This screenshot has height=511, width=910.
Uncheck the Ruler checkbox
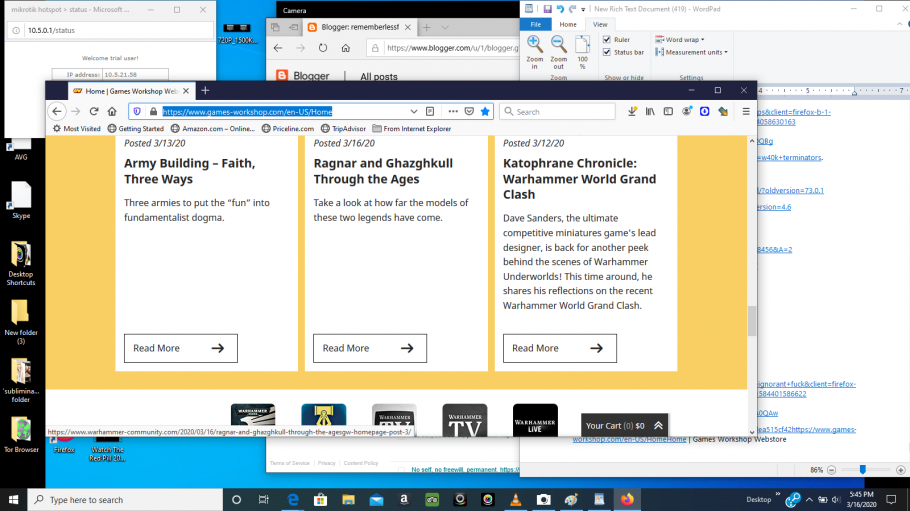click(x=607, y=40)
